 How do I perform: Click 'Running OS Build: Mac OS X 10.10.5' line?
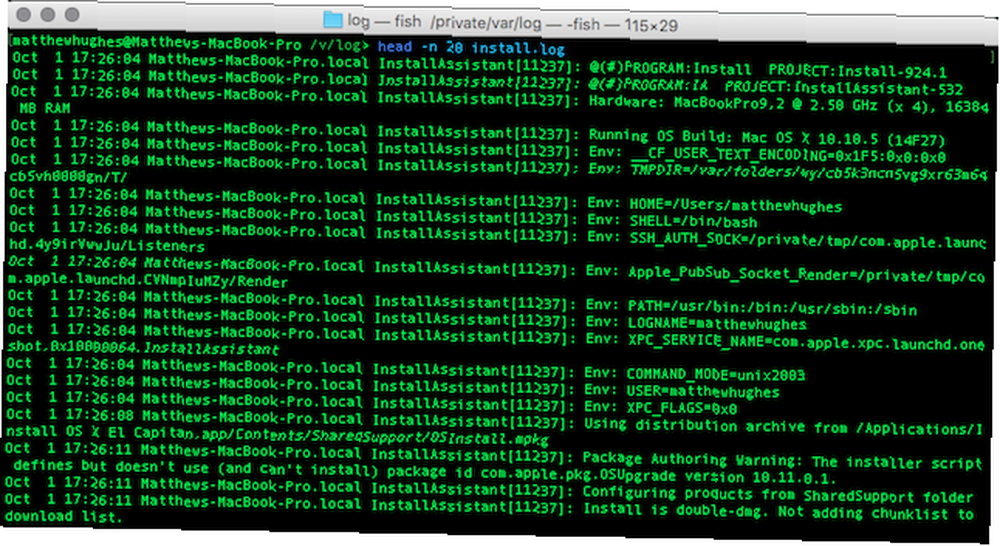click(766, 138)
